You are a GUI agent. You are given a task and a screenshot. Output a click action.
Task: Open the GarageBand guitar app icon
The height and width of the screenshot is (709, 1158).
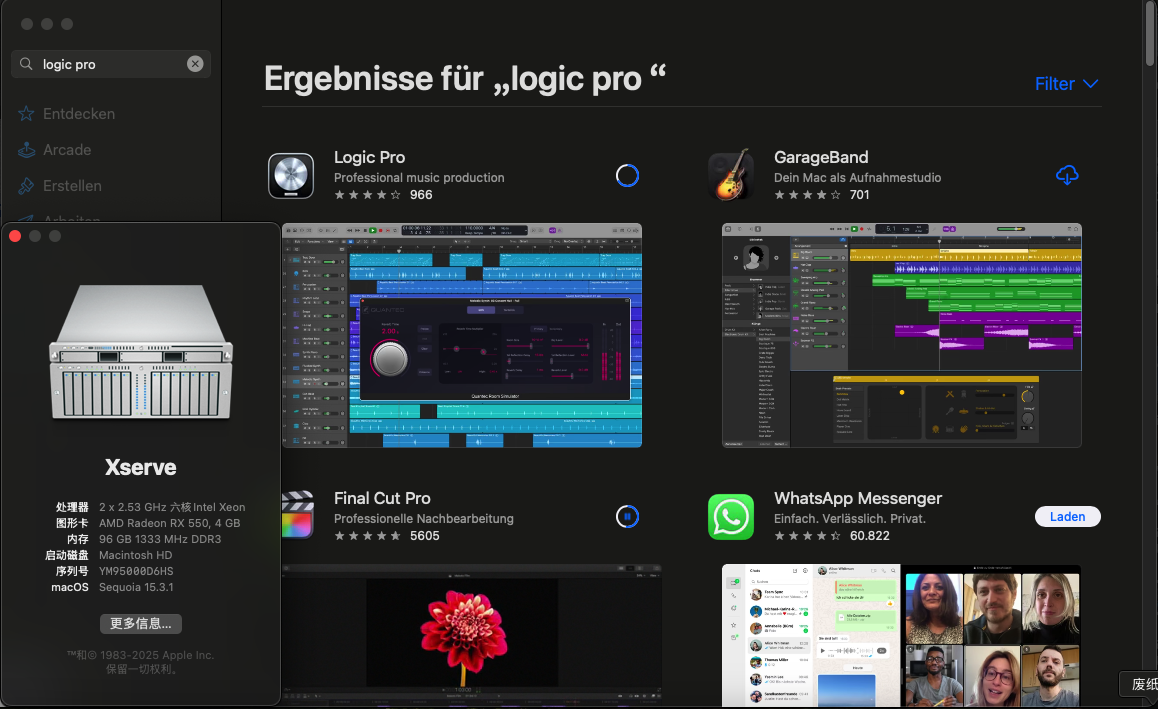pyautogui.click(x=731, y=175)
